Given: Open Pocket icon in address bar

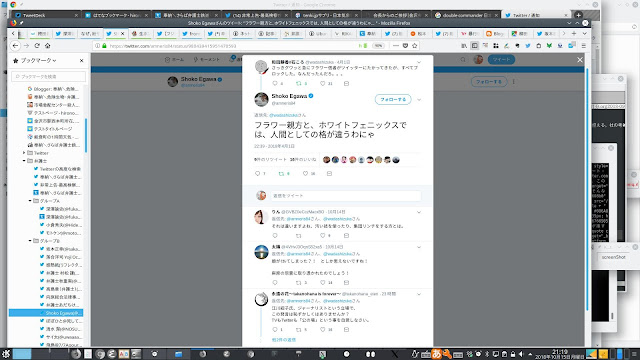Looking at the screenshot, I should pyautogui.click(x=405, y=46).
